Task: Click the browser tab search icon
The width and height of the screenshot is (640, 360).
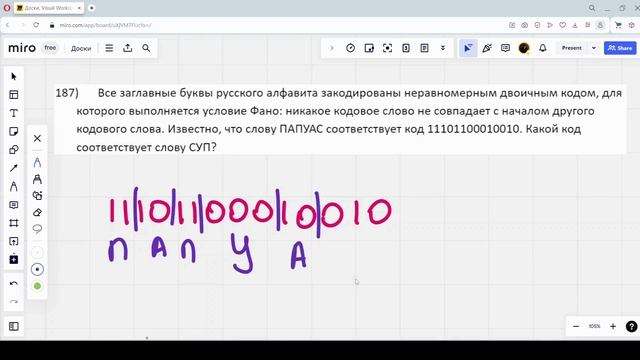Action: [x=592, y=8]
